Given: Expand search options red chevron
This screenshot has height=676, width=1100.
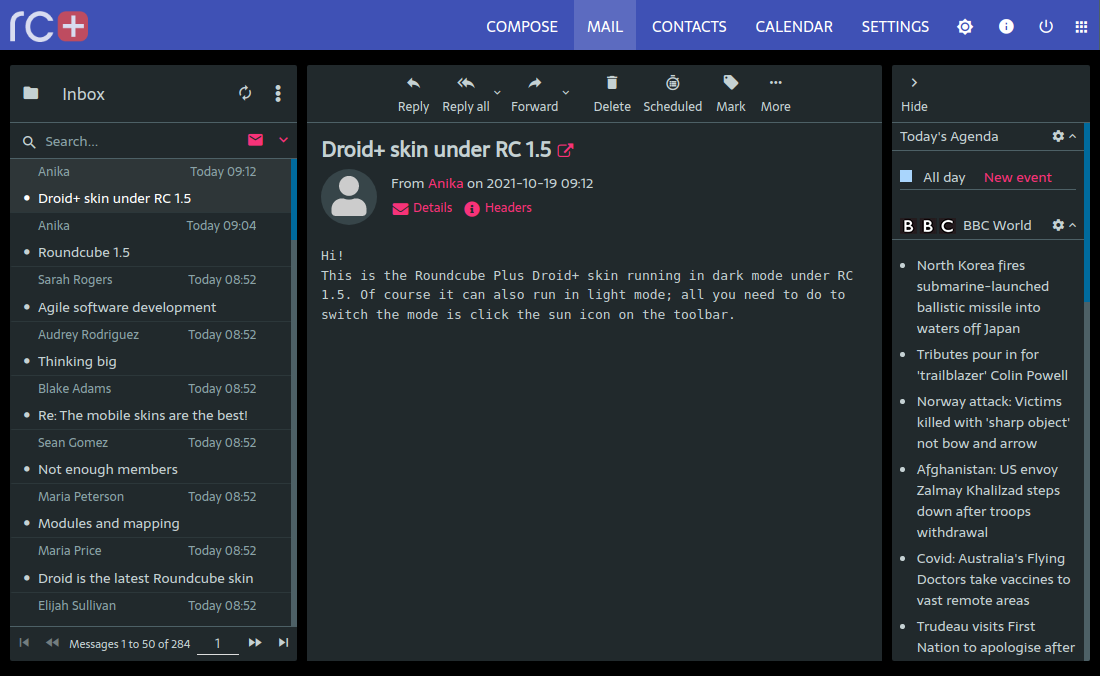Looking at the screenshot, I should [283, 140].
